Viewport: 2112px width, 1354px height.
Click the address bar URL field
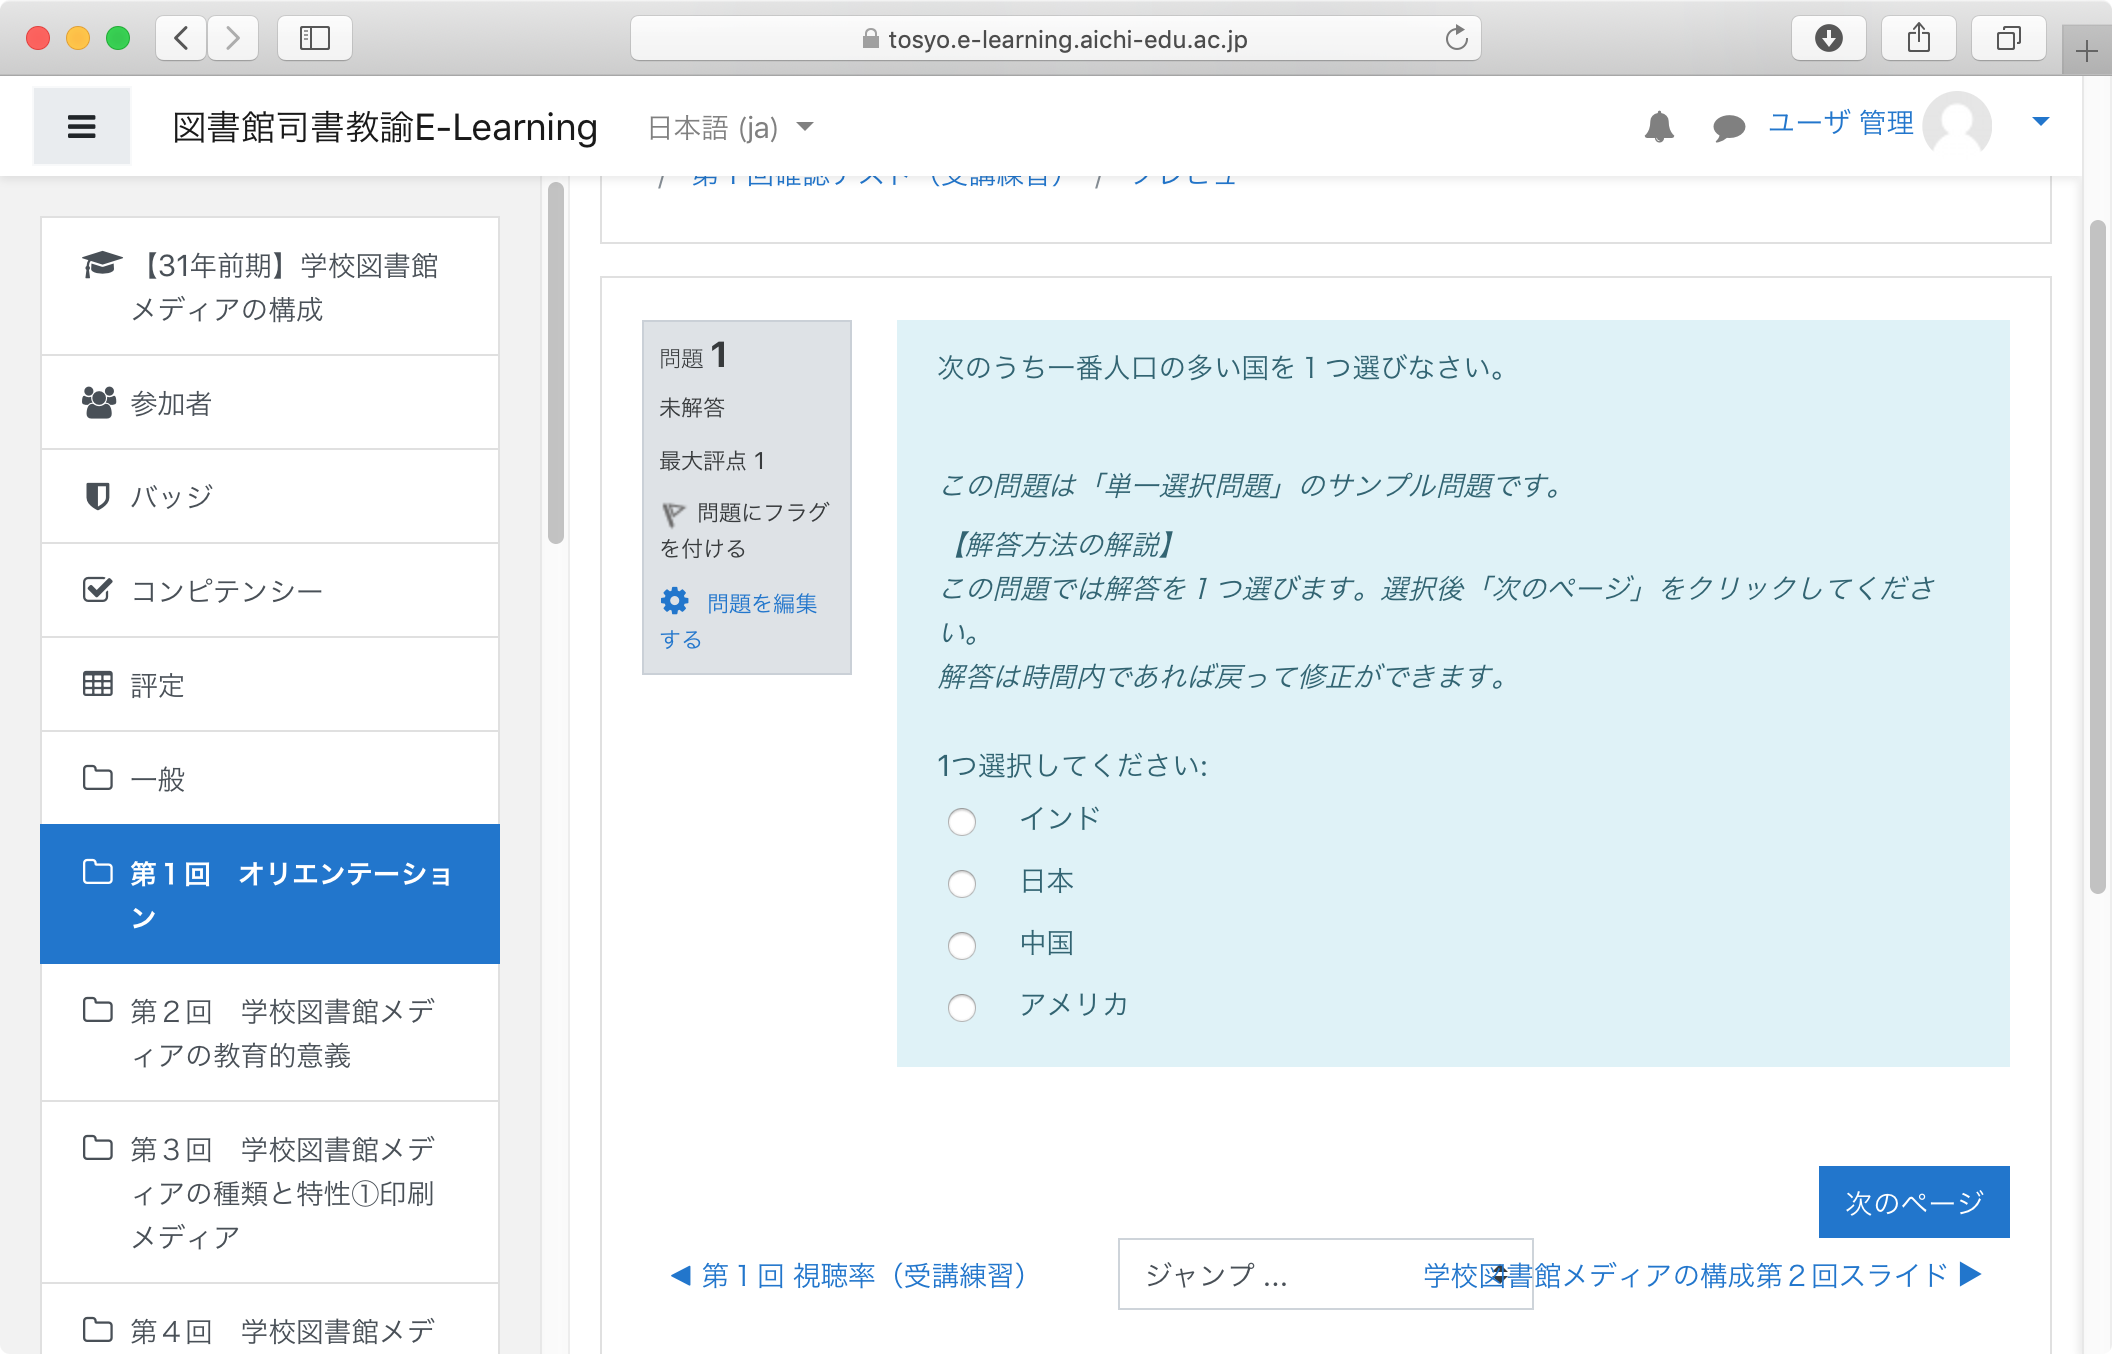1056,38
